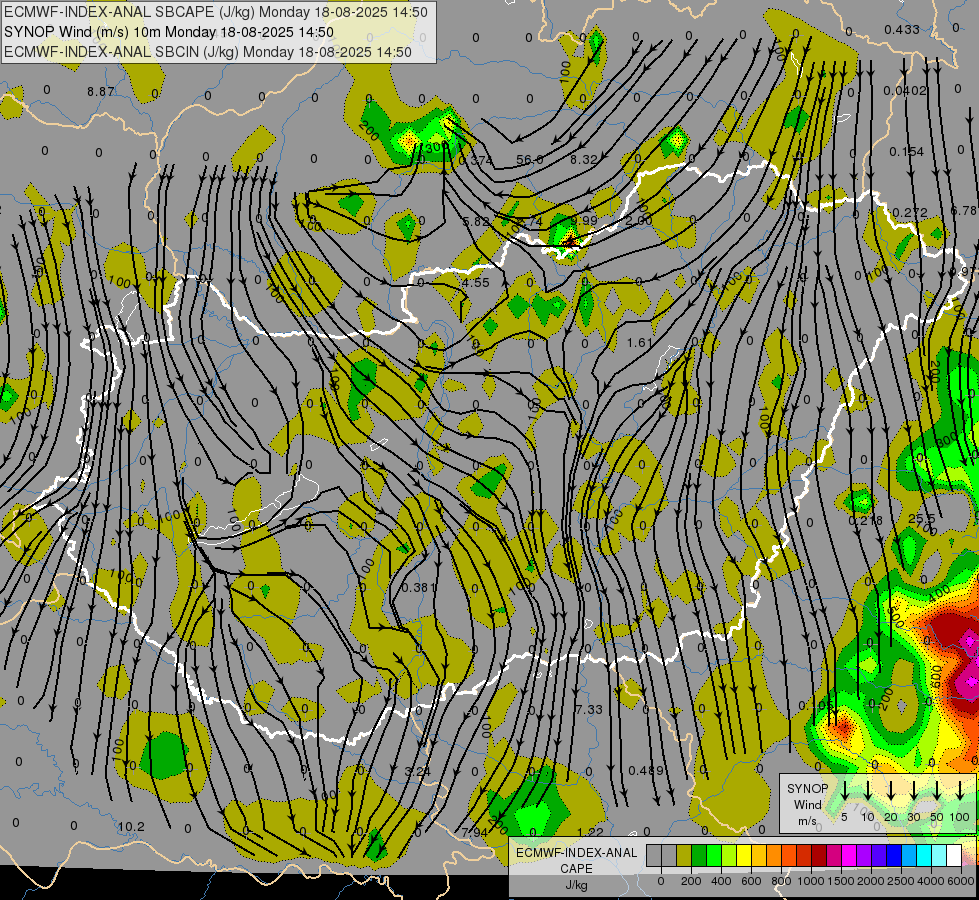Click the 0.433 value on the map

tap(902, 29)
